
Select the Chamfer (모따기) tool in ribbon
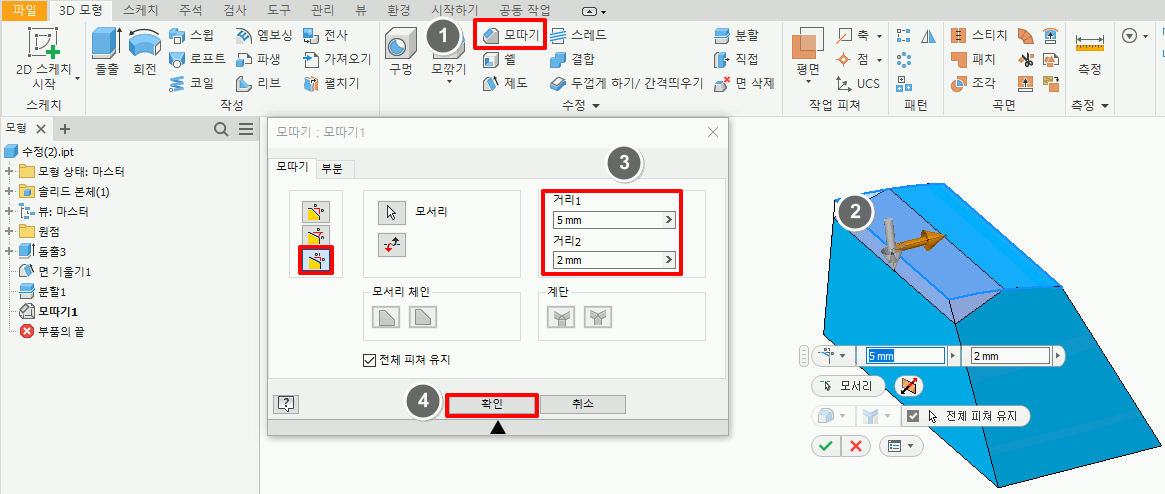(510, 35)
